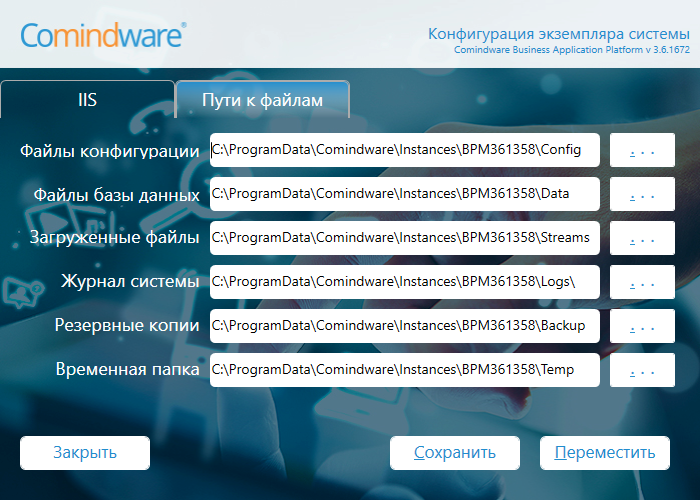Click the Файлы базы данных label
Screen dimensions: 700x500
click(x=117, y=195)
